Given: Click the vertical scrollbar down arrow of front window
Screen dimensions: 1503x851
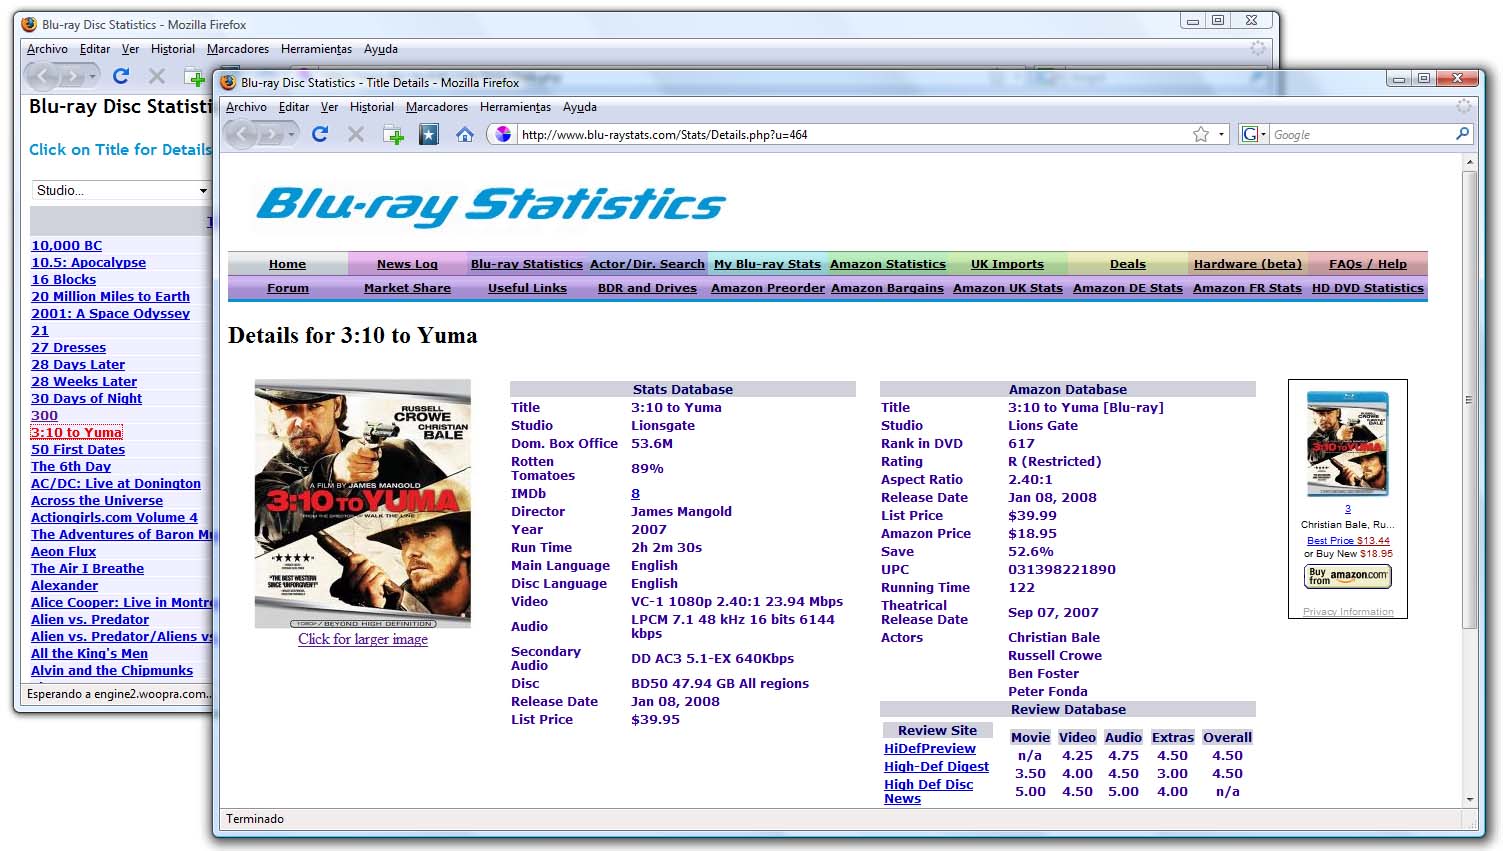Looking at the screenshot, I should 1469,799.
